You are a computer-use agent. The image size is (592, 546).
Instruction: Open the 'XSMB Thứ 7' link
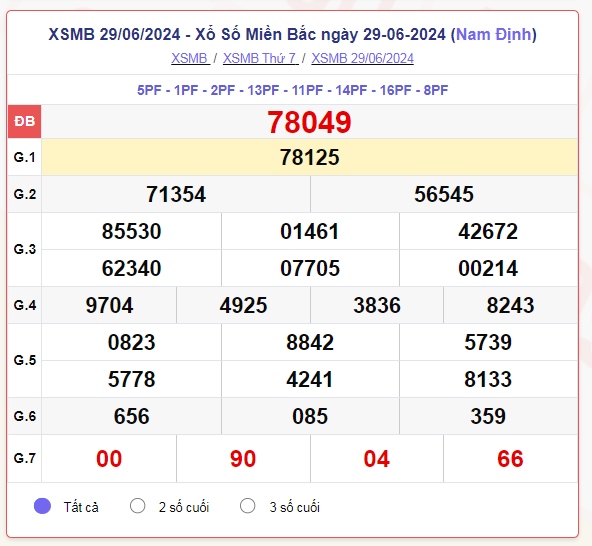coord(261,59)
